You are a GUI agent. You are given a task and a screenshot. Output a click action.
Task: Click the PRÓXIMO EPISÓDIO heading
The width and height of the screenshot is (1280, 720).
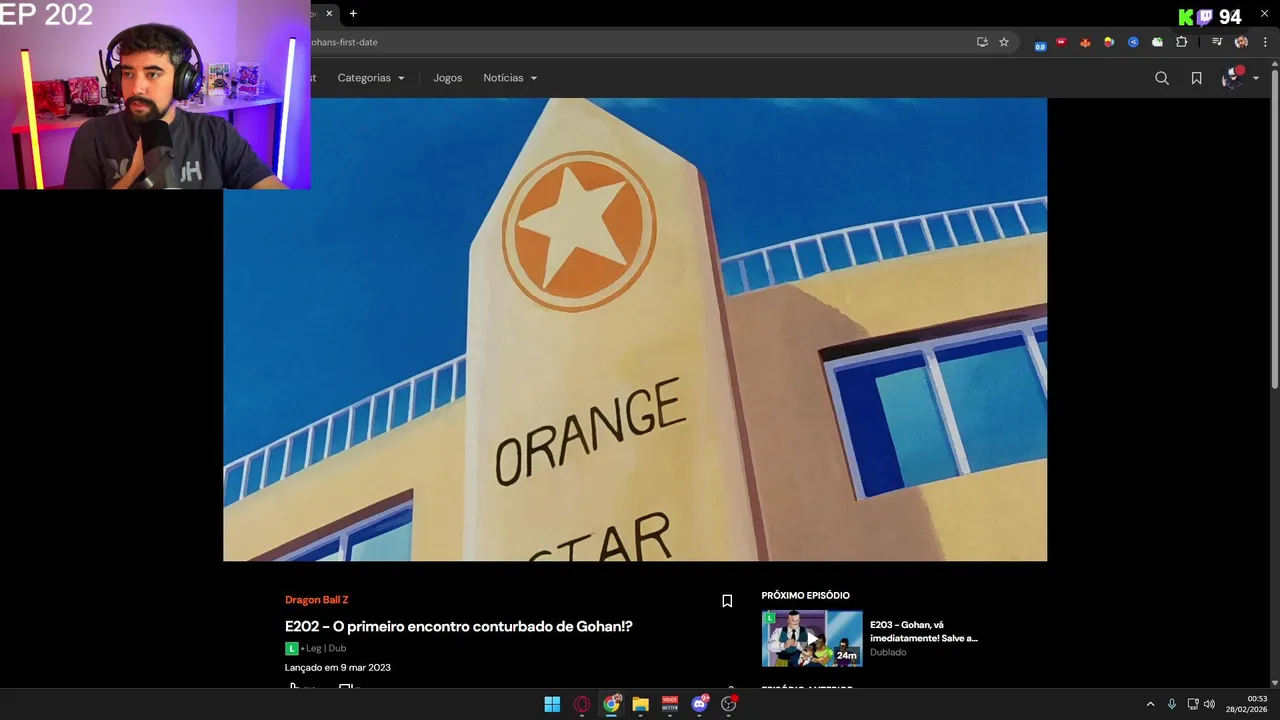806,595
